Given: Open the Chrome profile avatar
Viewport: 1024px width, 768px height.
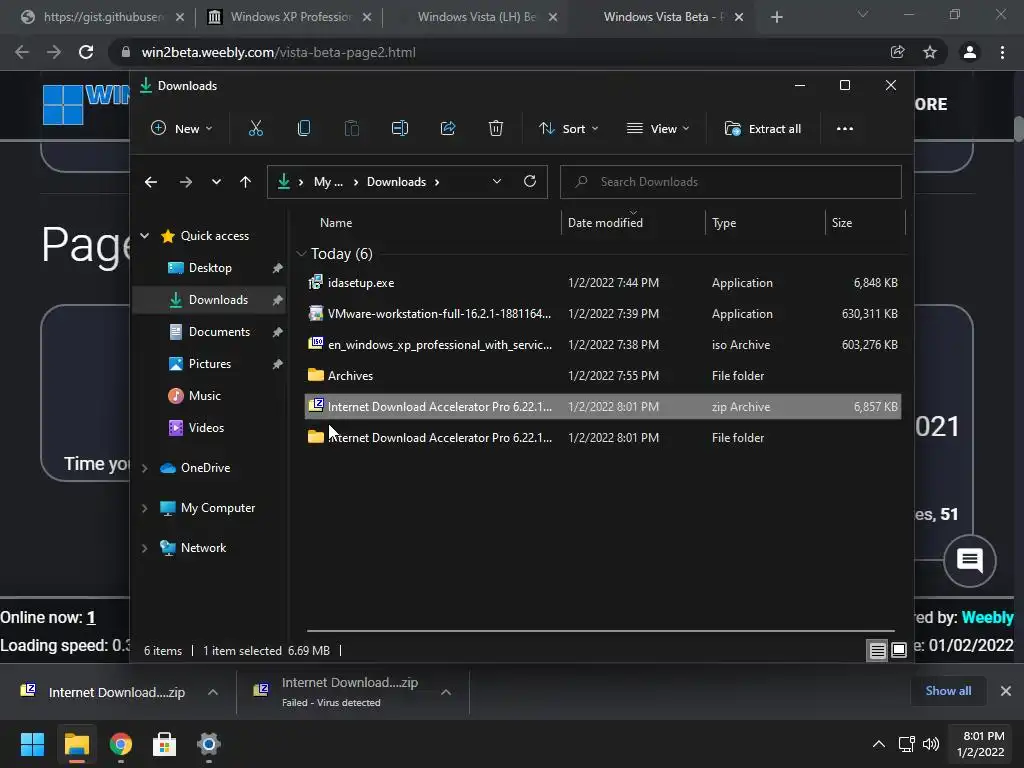Looking at the screenshot, I should pos(970,52).
